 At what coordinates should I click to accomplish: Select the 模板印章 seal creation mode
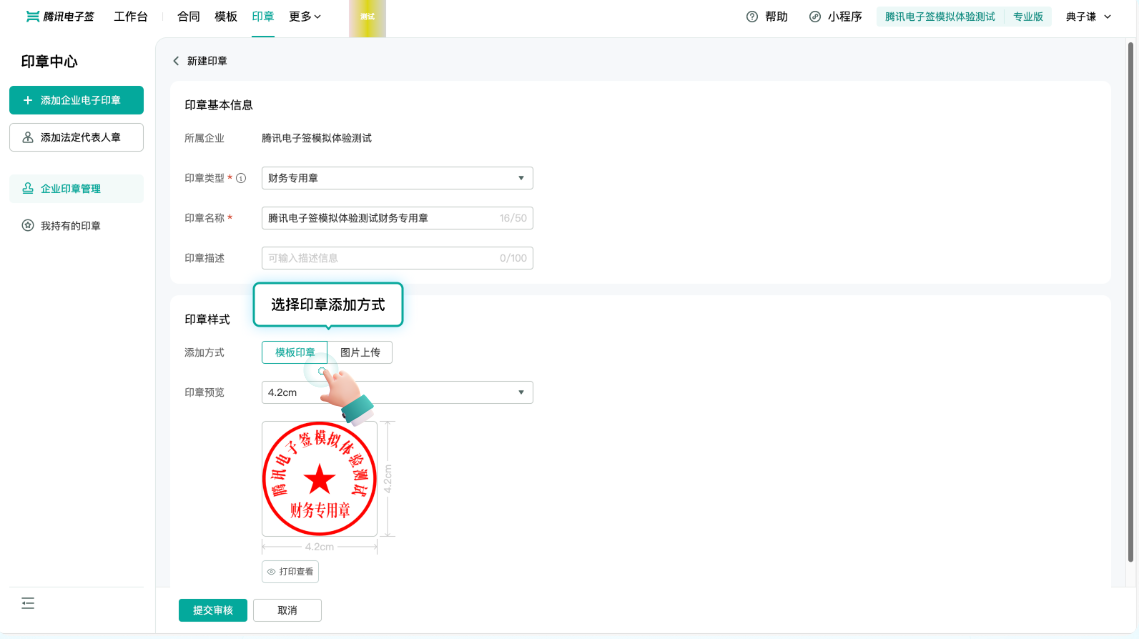tap(295, 352)
